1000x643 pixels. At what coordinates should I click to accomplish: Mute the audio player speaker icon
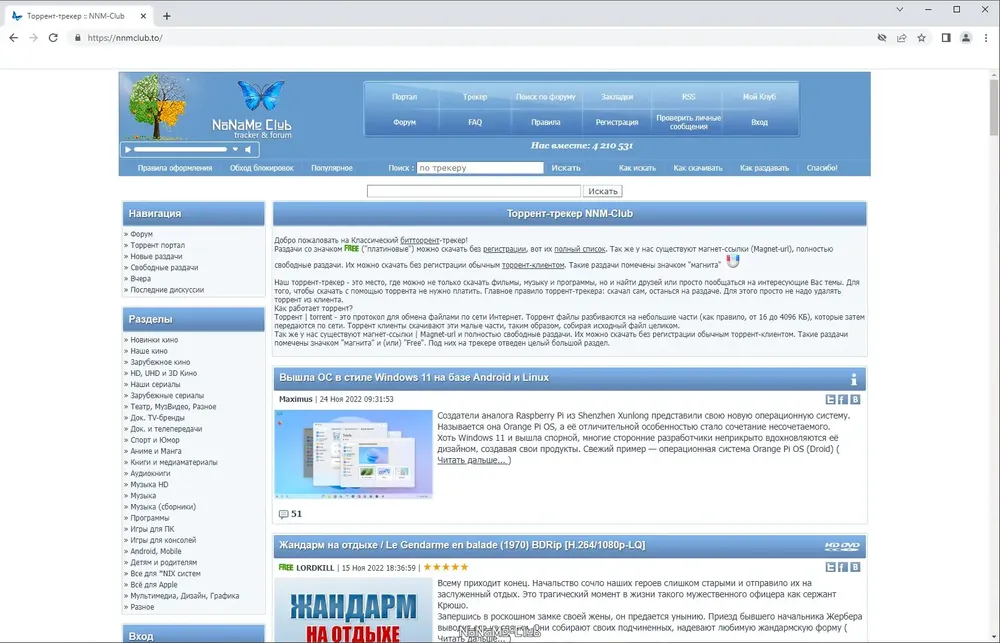click(249, 149)
